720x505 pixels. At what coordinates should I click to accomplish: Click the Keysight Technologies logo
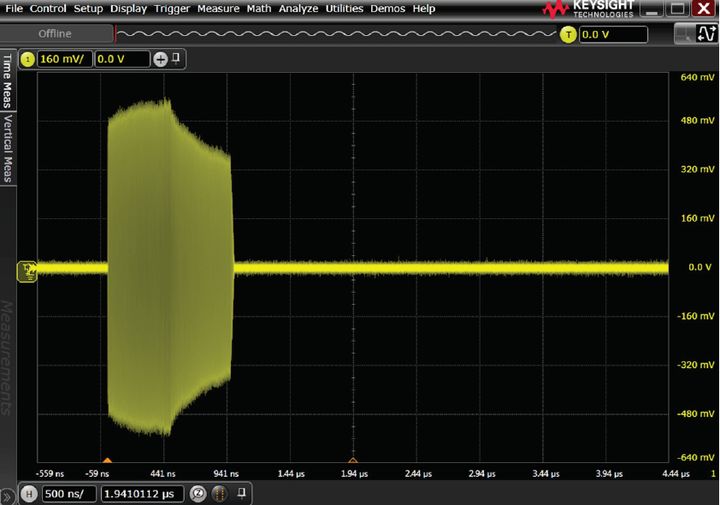589,9
